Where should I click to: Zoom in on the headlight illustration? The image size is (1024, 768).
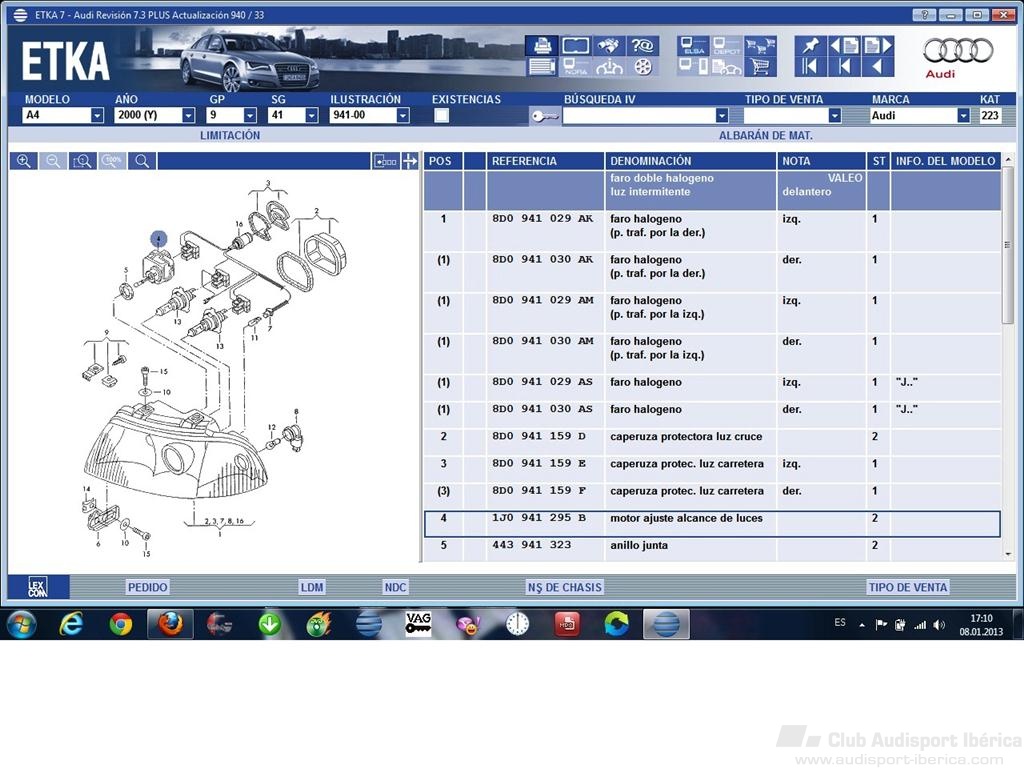tap(24, 161)
